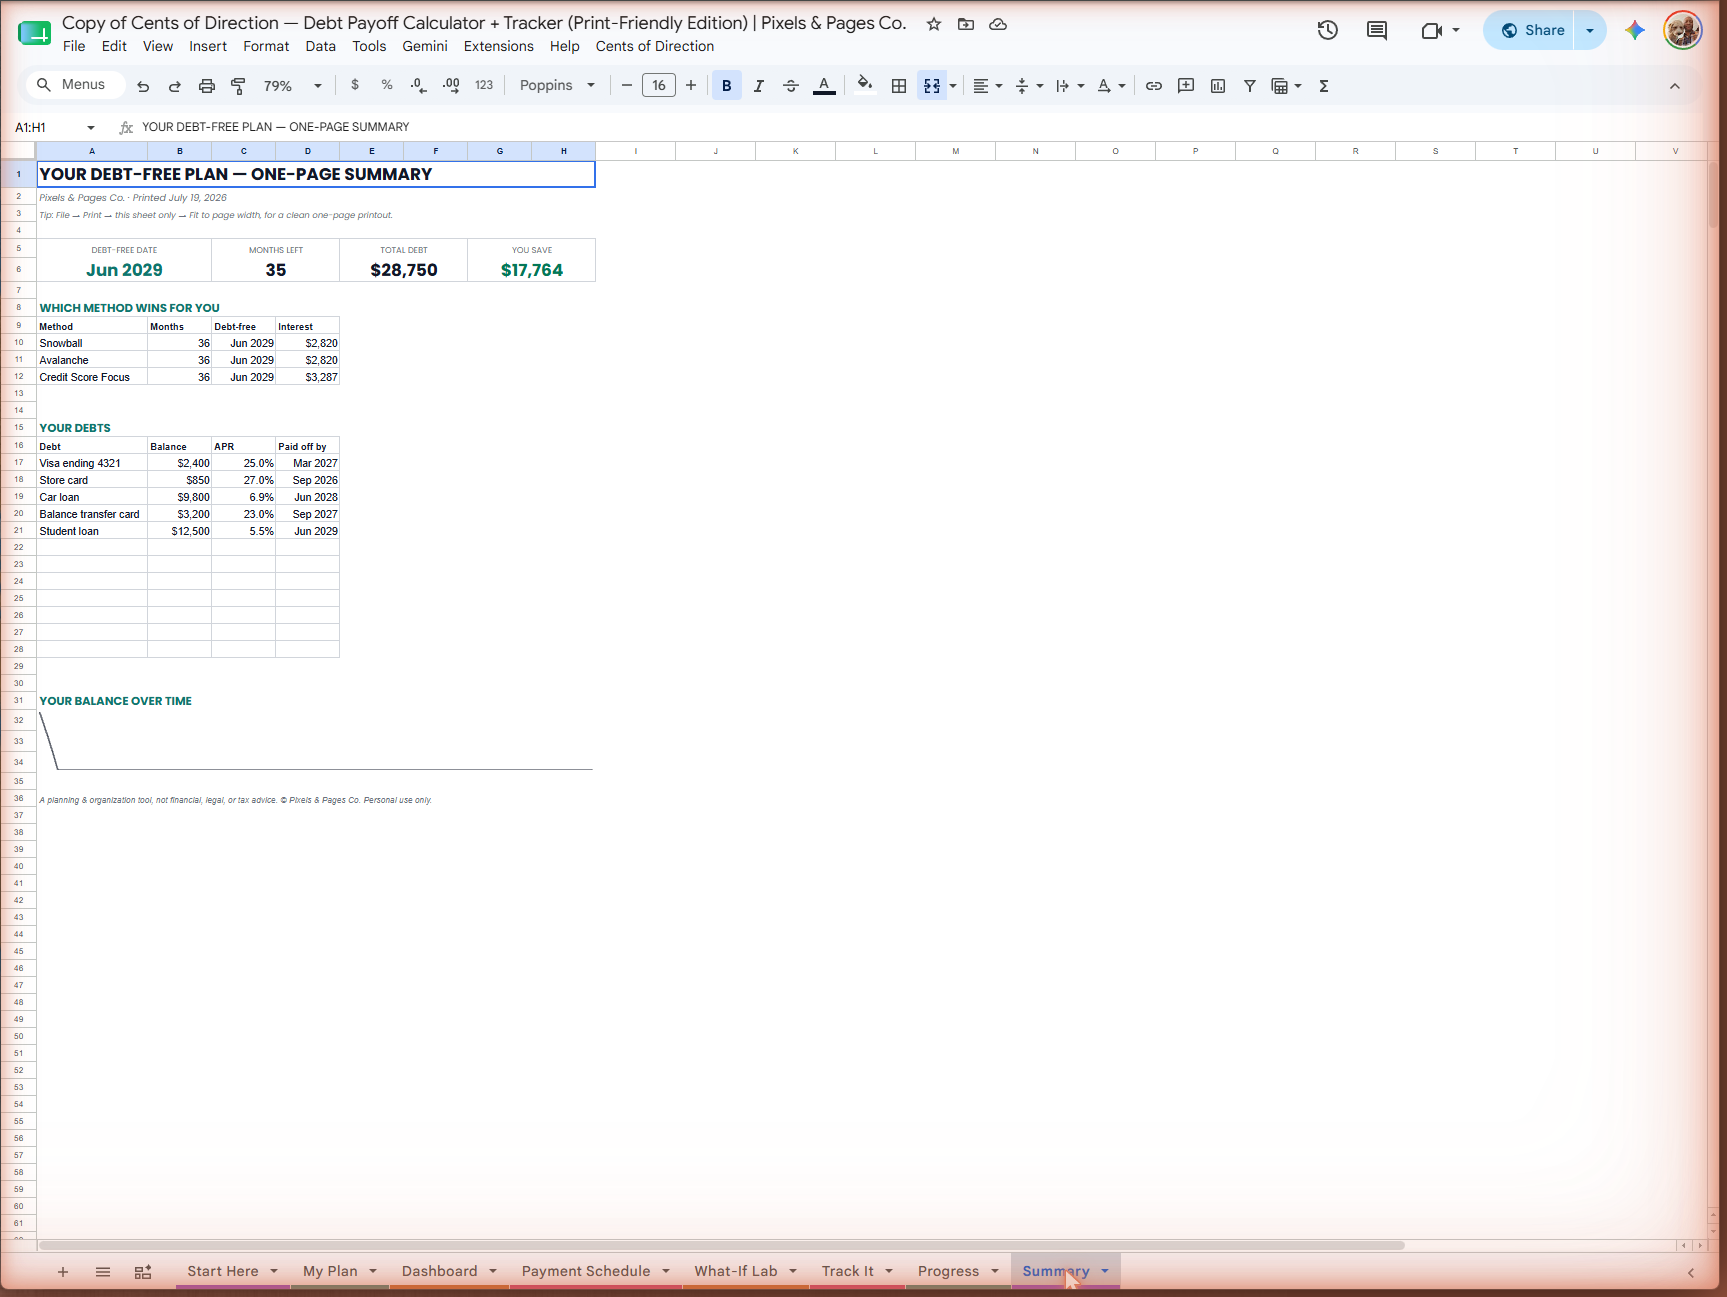Open the Extensions menu
This screenshot has width=1727, height=1297.
pyautogui.click(x=499, y=46)
